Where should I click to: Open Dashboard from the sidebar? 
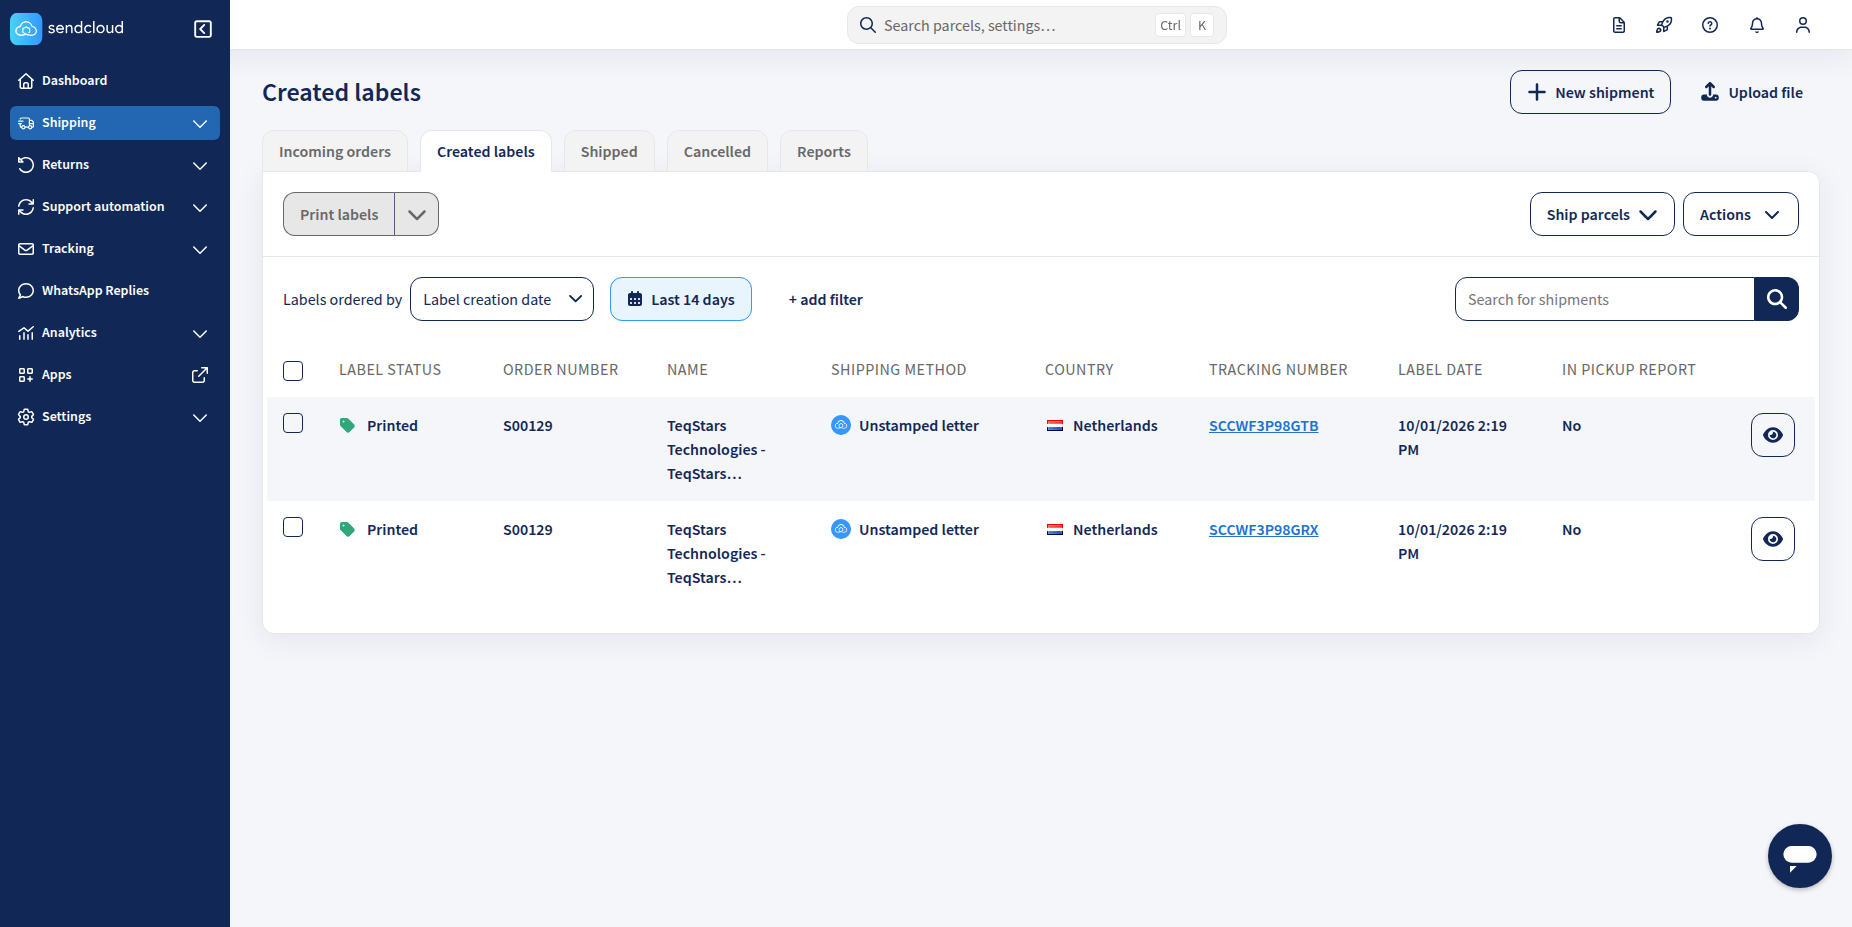[115, 80]
